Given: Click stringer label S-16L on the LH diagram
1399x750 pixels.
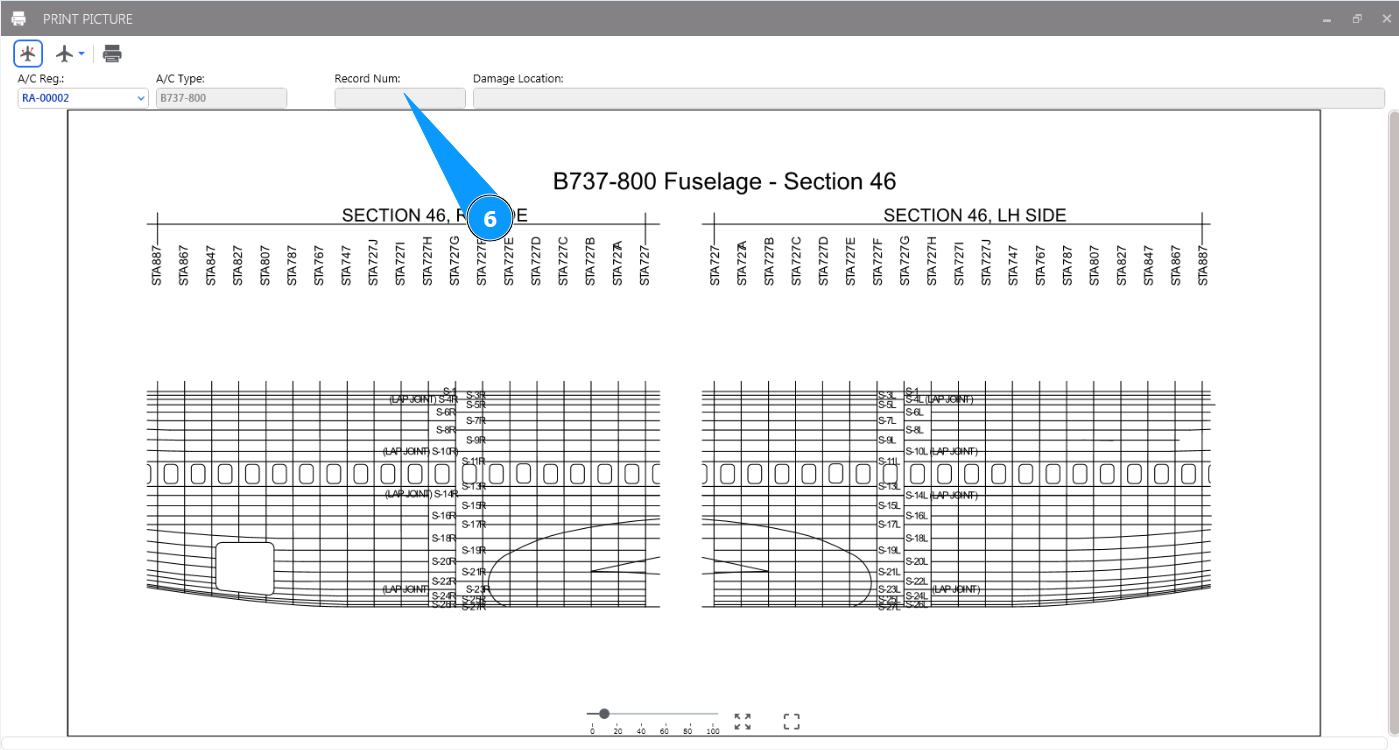Looking at the screenshot, I should (x=917, y=516).
